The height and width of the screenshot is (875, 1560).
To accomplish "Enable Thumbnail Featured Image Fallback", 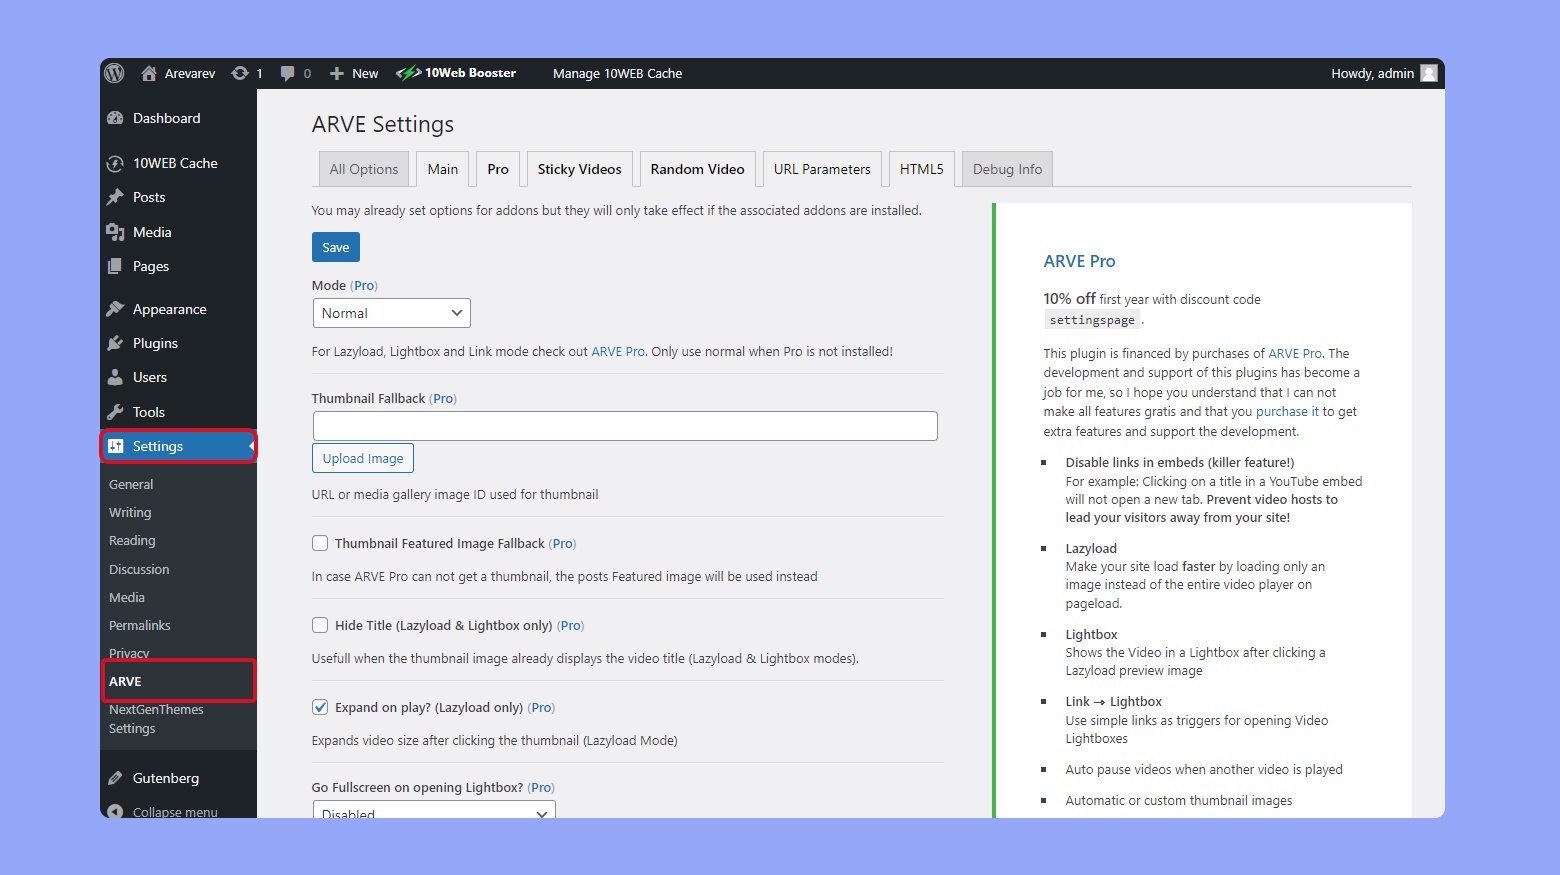I will tap(320, 543).
